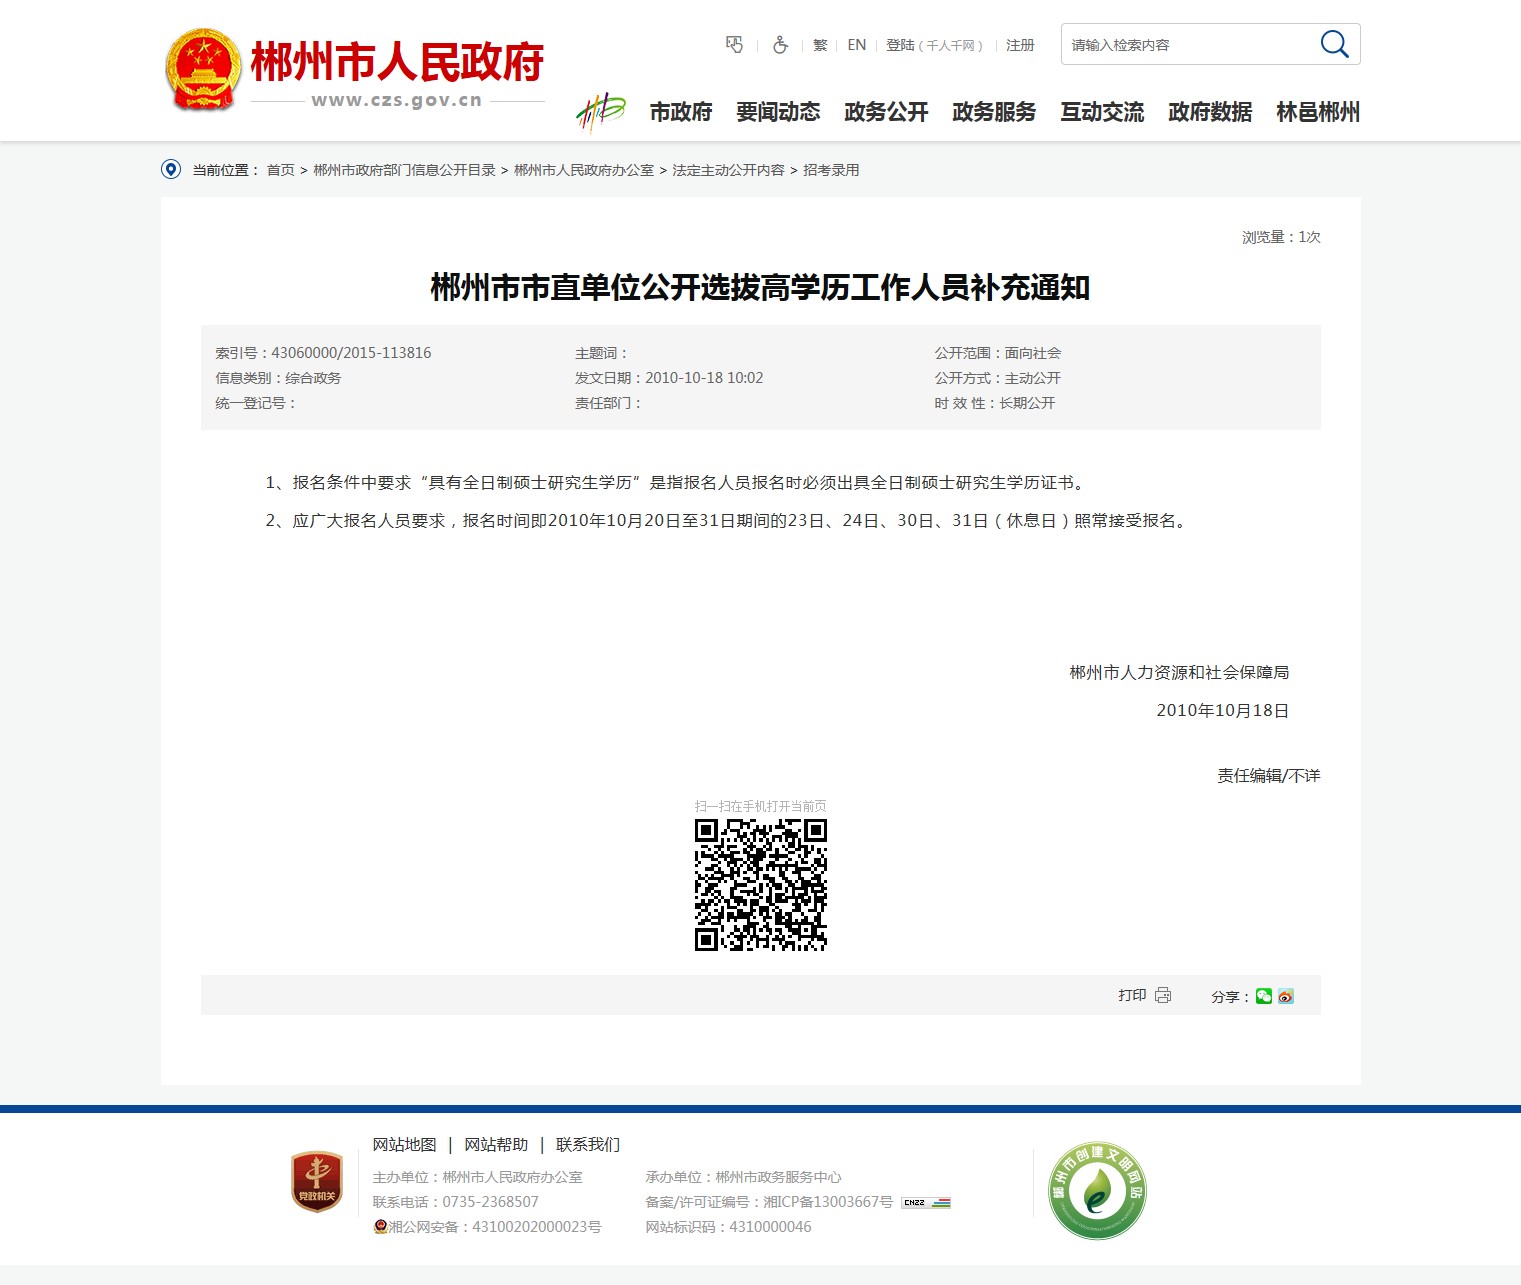The image size is (1521, 1285).
Task: Click the 网站地图 footer link
Action: 404,1144
